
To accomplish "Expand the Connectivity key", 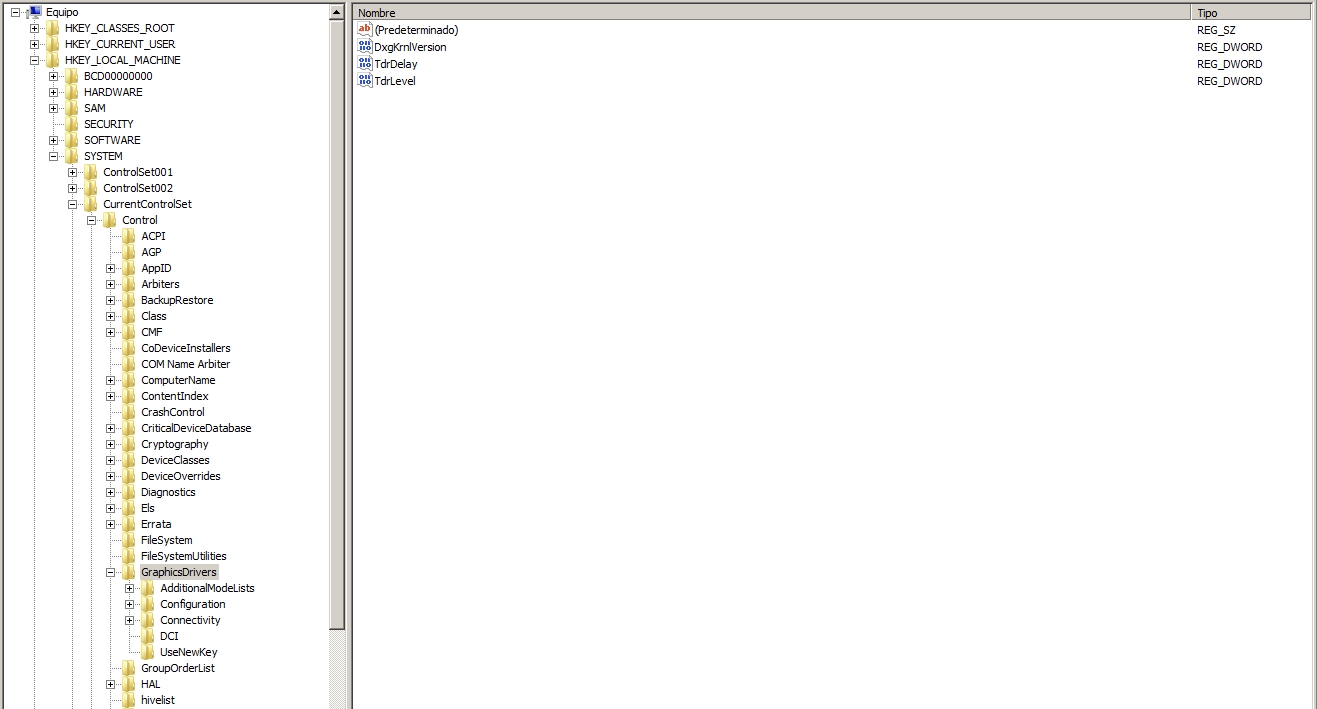I will 129,620.
